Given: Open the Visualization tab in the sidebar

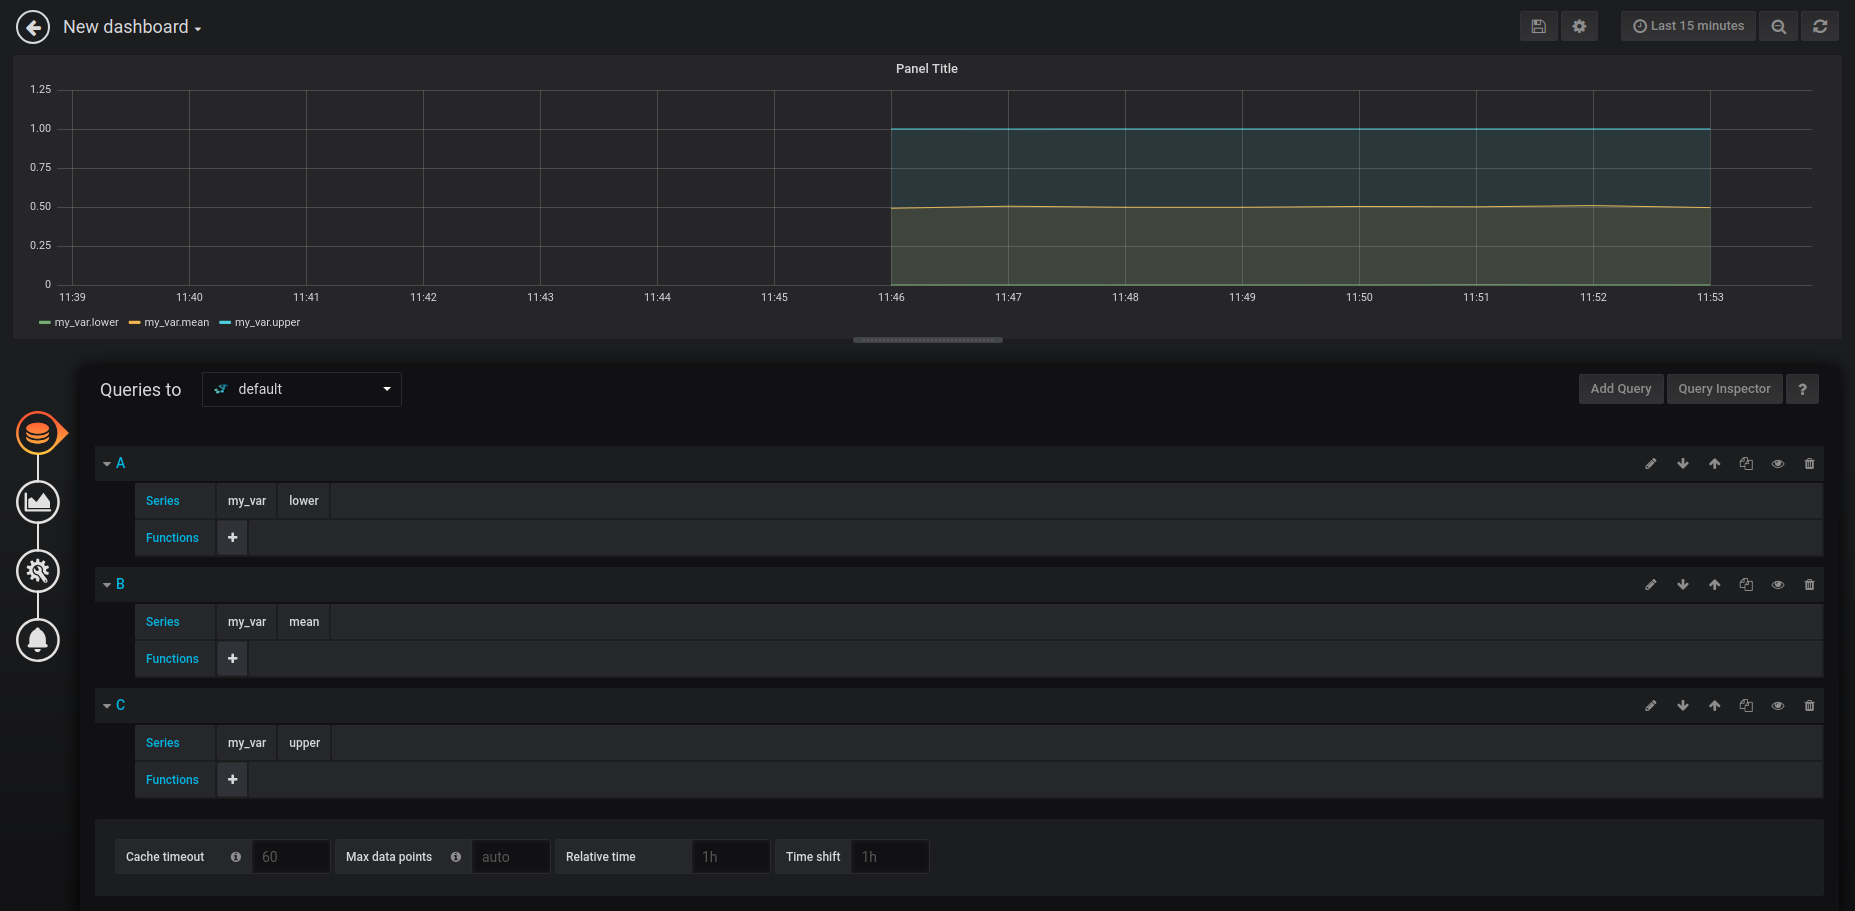Looking at the screenshot, I should point(38,502).
